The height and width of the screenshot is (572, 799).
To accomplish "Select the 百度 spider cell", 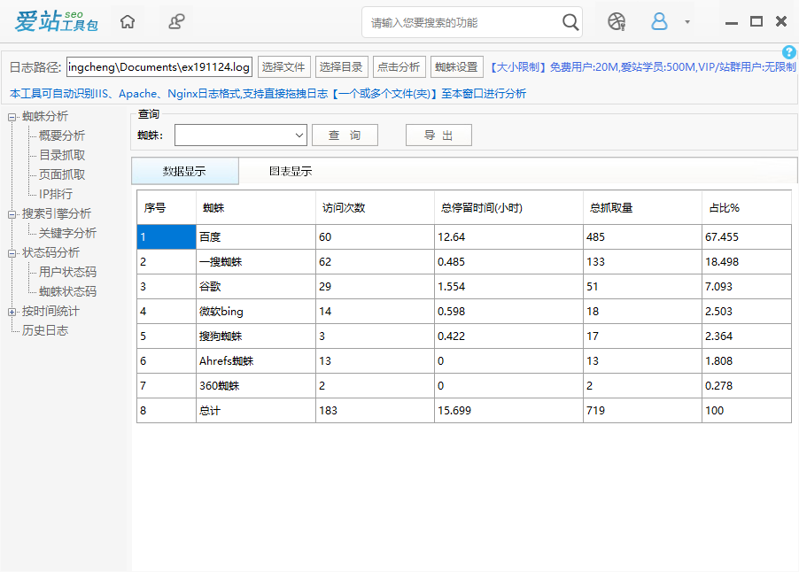I will tap(256, 237).
